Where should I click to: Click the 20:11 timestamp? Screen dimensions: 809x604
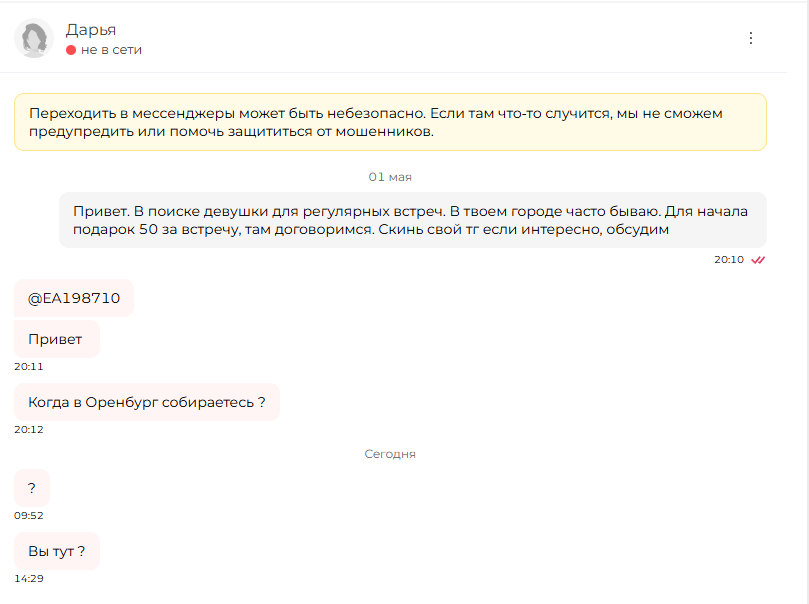[29, 367]
